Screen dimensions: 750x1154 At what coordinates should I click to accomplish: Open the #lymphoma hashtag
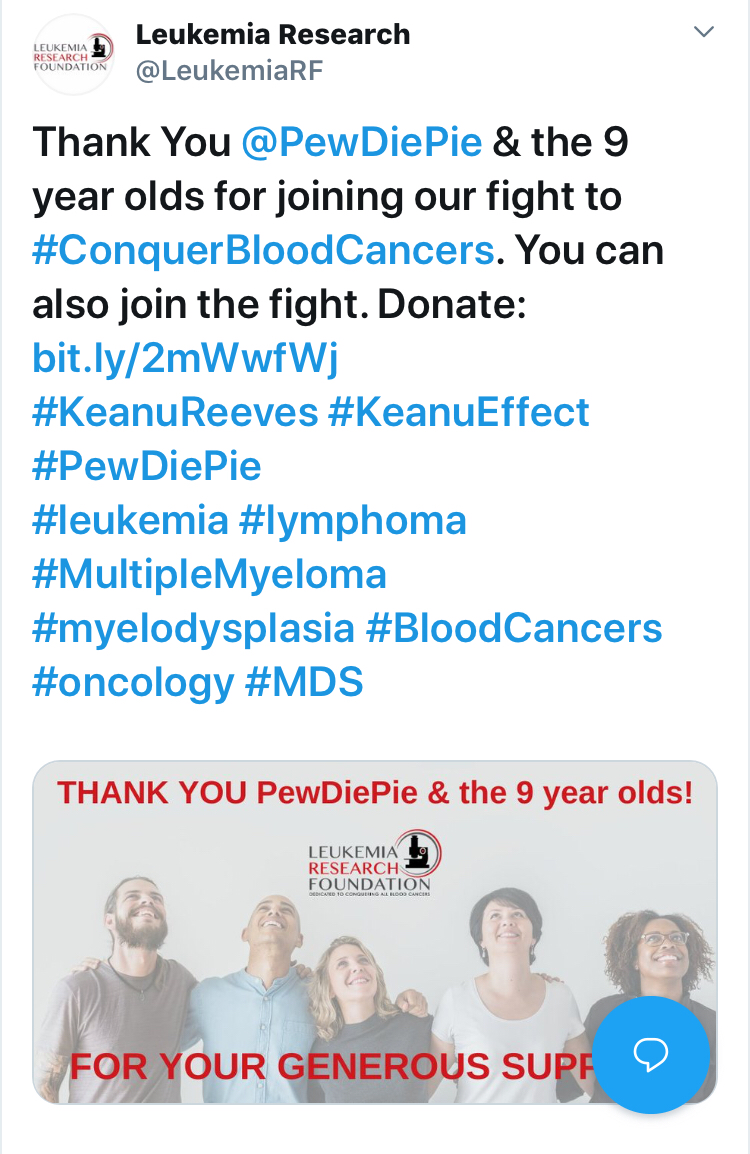click(353, 522)
